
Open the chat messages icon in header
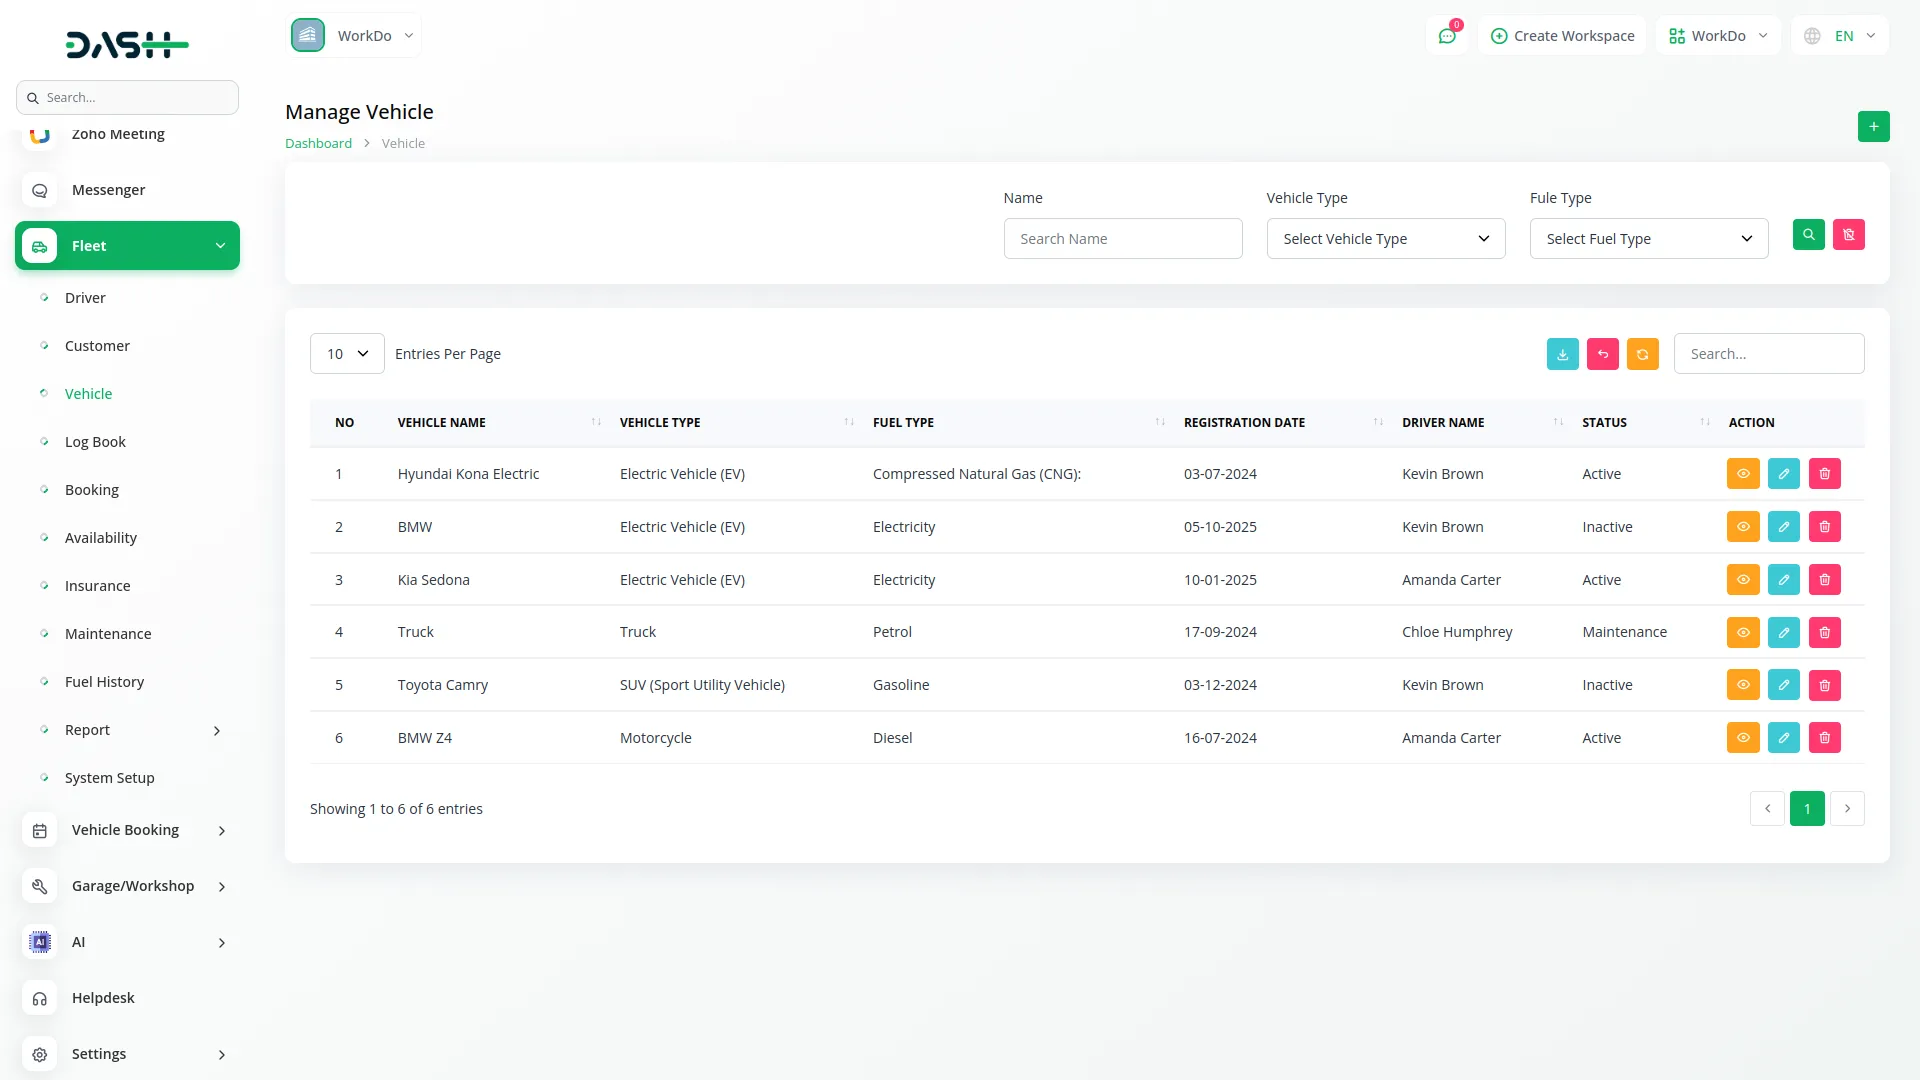[1446, 36]
